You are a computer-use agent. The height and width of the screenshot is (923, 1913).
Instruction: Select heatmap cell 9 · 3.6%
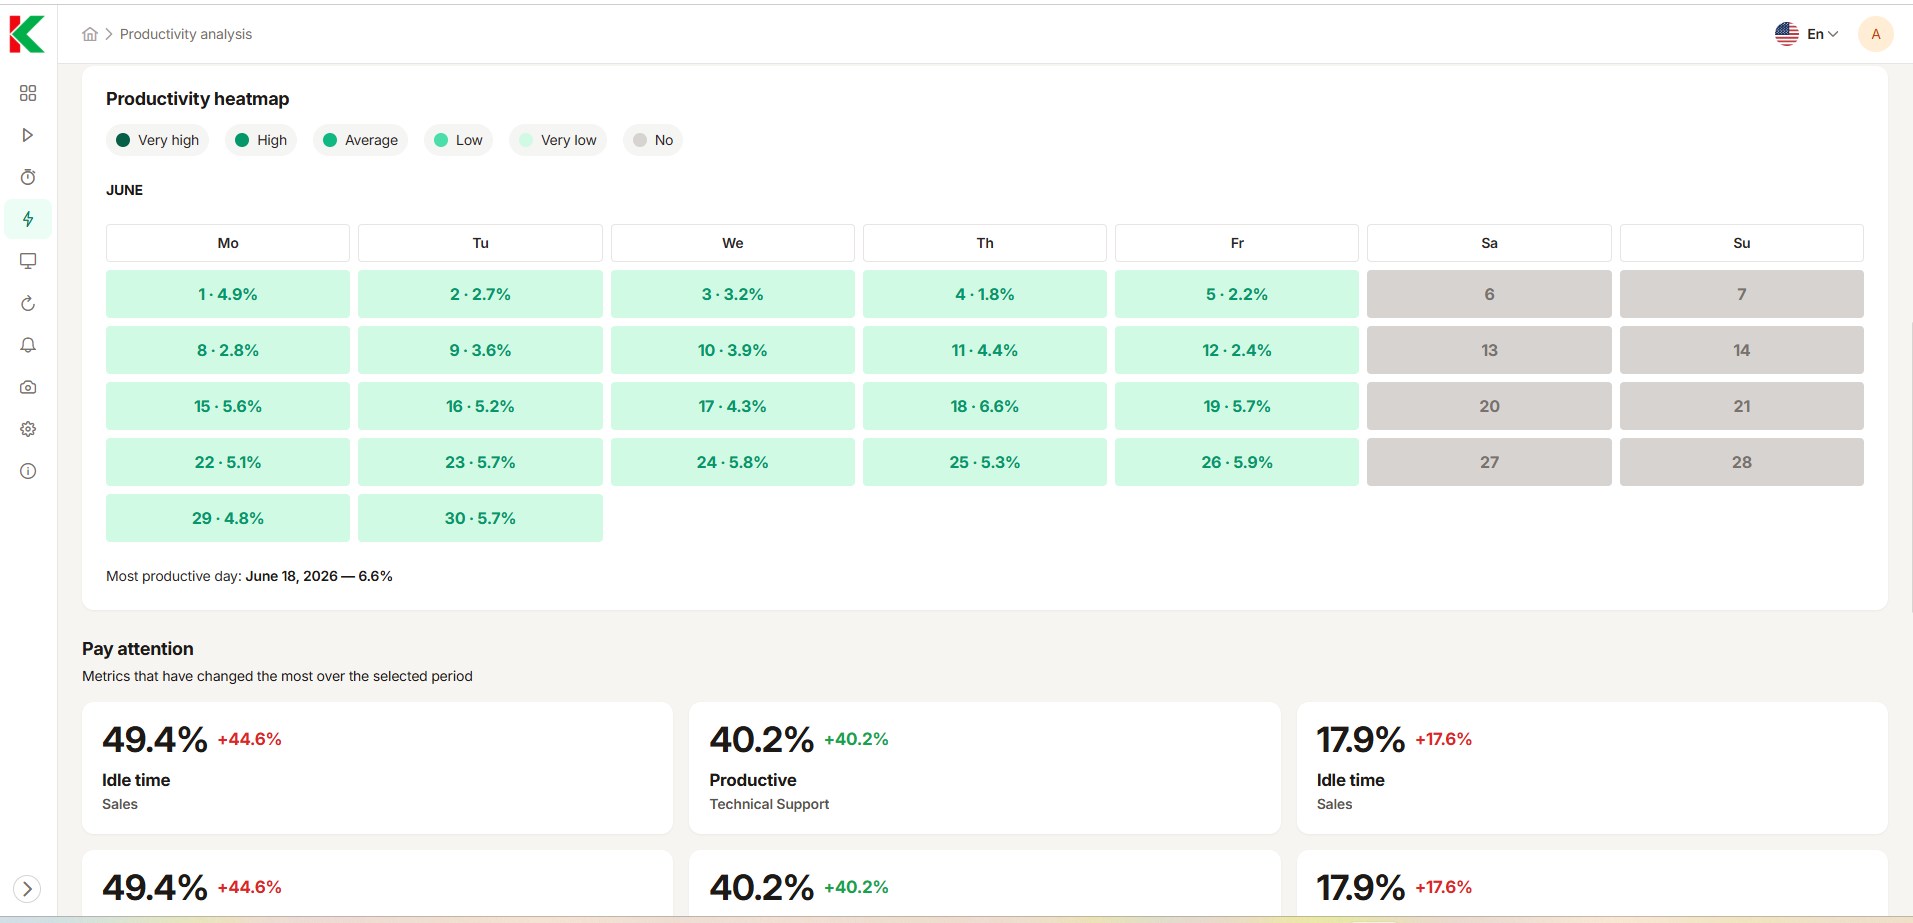[x=480, y=350]
